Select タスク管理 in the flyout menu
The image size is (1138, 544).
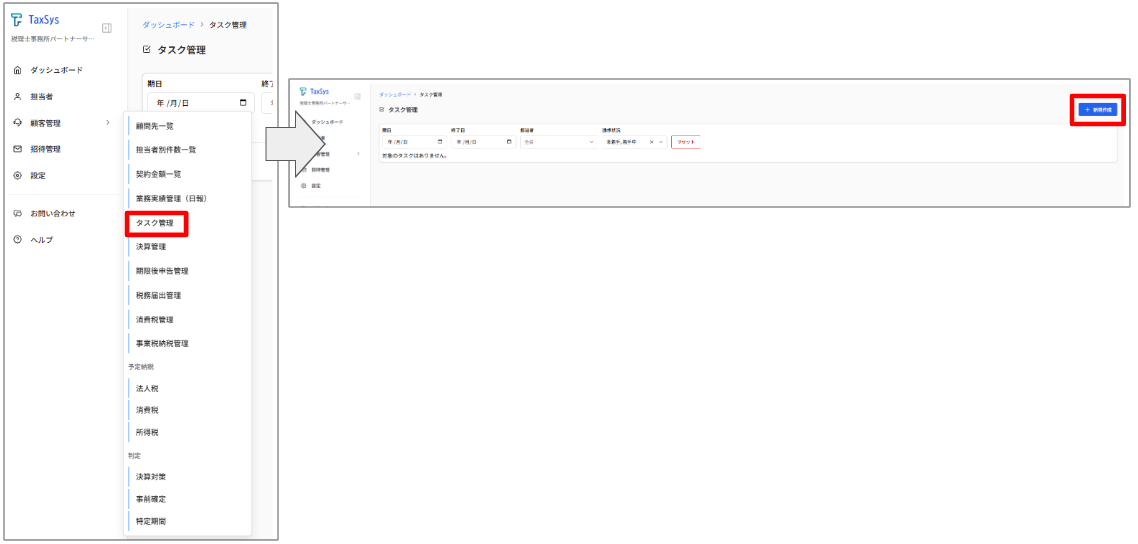pyautogui.click(x=157, y=223)
